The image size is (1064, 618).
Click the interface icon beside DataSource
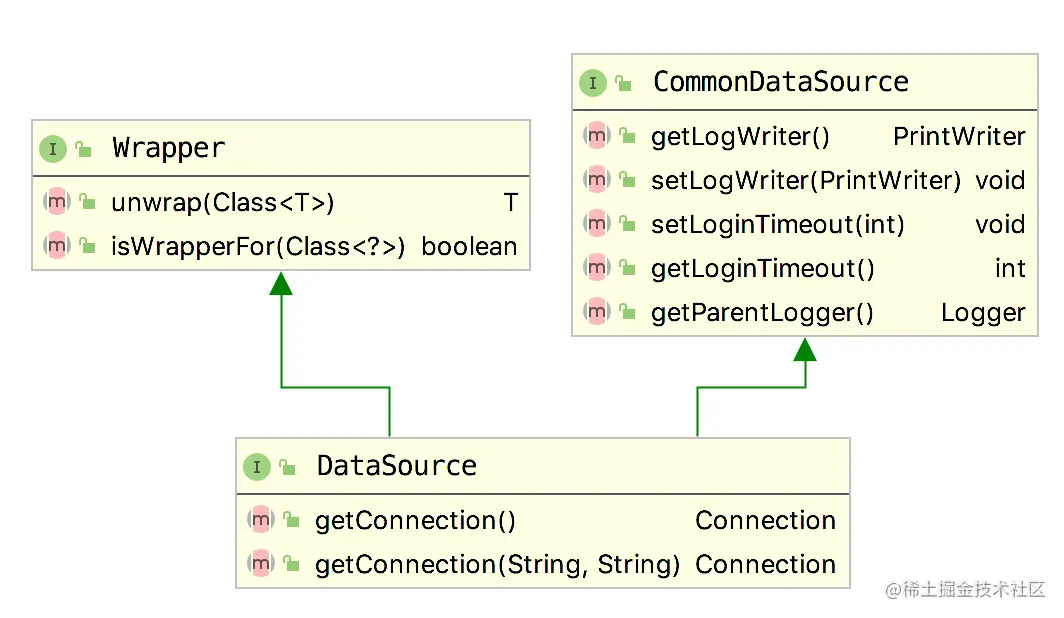click(x=257, y=467)
